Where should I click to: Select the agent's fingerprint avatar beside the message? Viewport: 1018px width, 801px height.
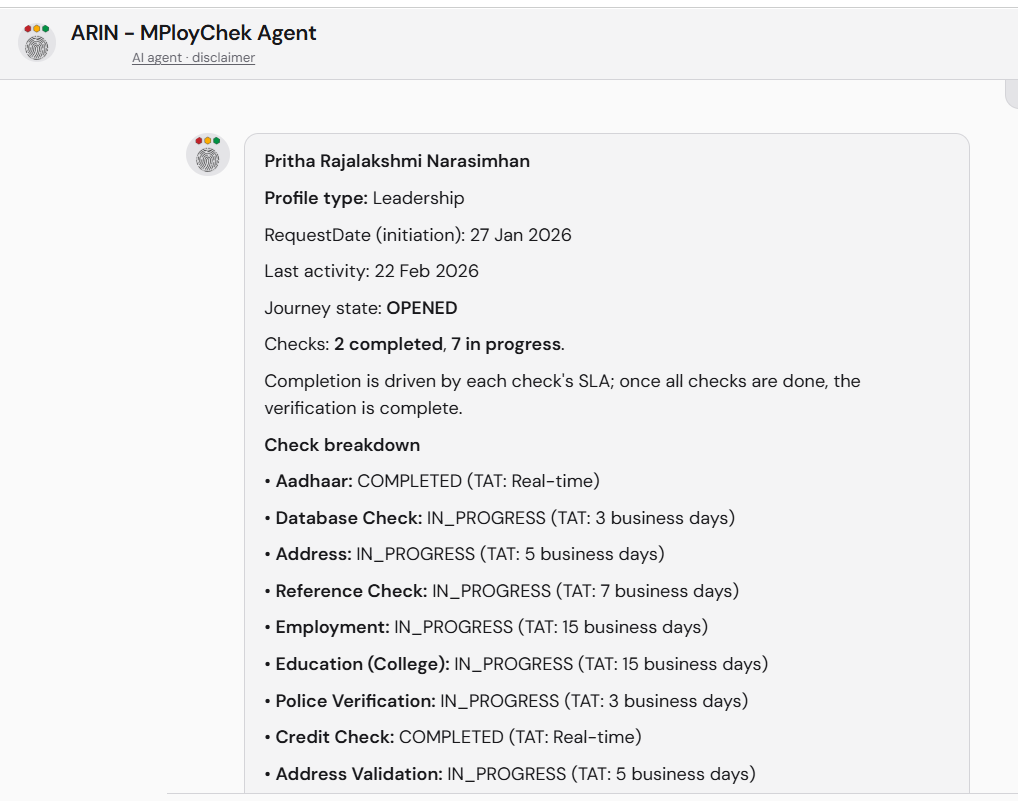(x=207, y=155)
